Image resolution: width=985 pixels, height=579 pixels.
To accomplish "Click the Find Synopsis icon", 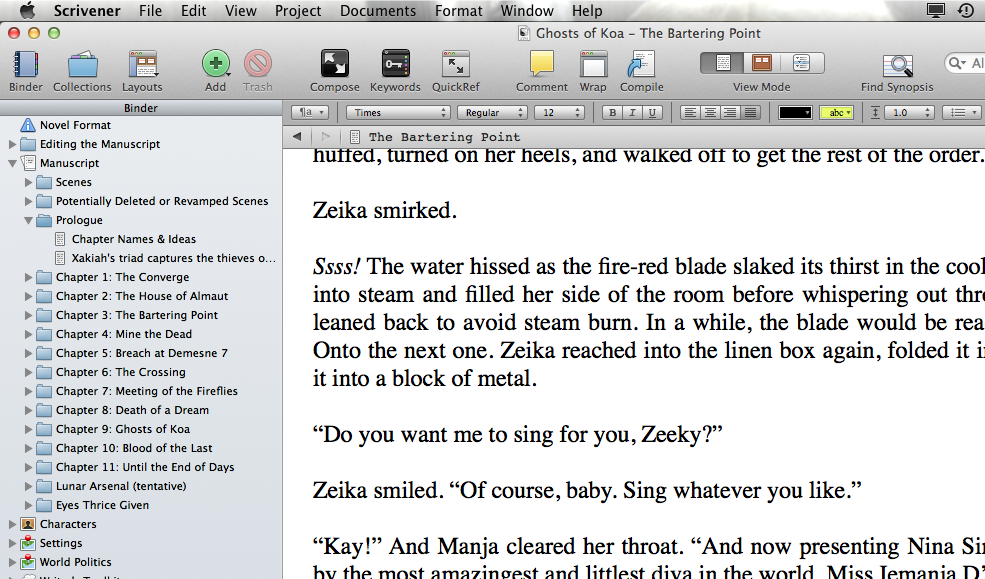I will point(897,65).
